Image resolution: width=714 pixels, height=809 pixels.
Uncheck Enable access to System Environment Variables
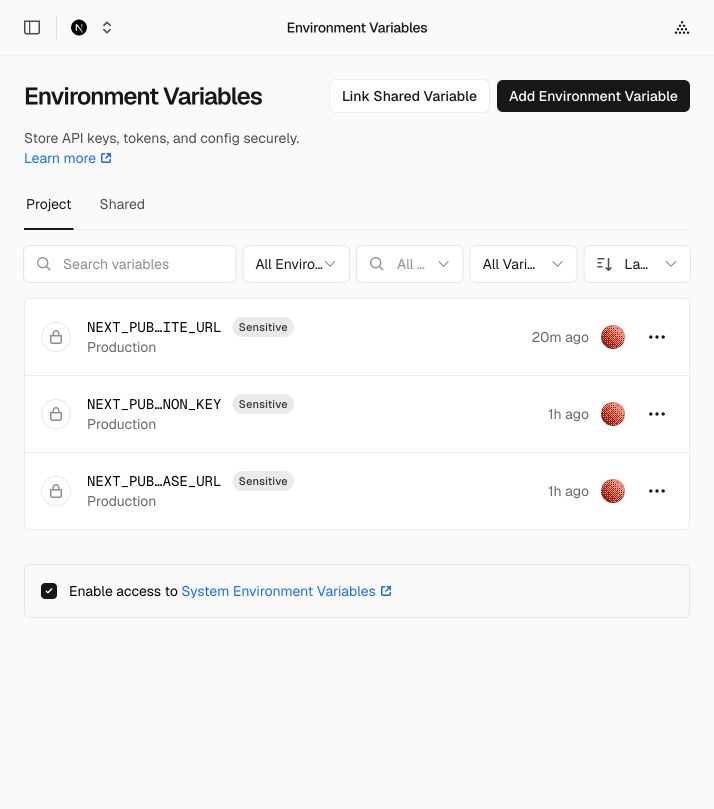[x=49, y=591]
